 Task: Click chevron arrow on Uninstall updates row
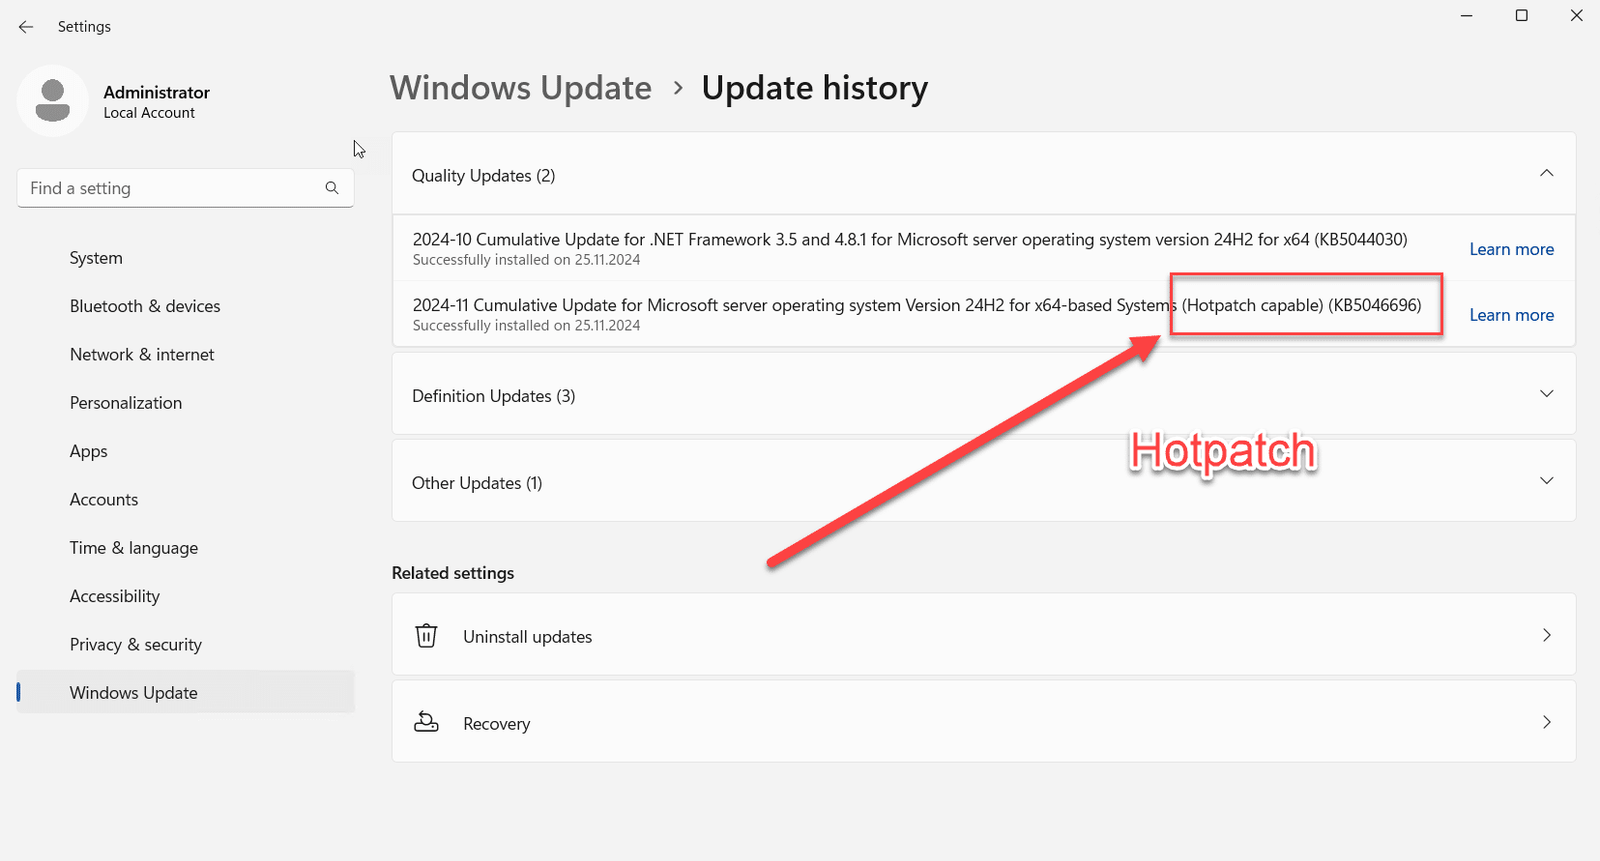point(1546,635)
